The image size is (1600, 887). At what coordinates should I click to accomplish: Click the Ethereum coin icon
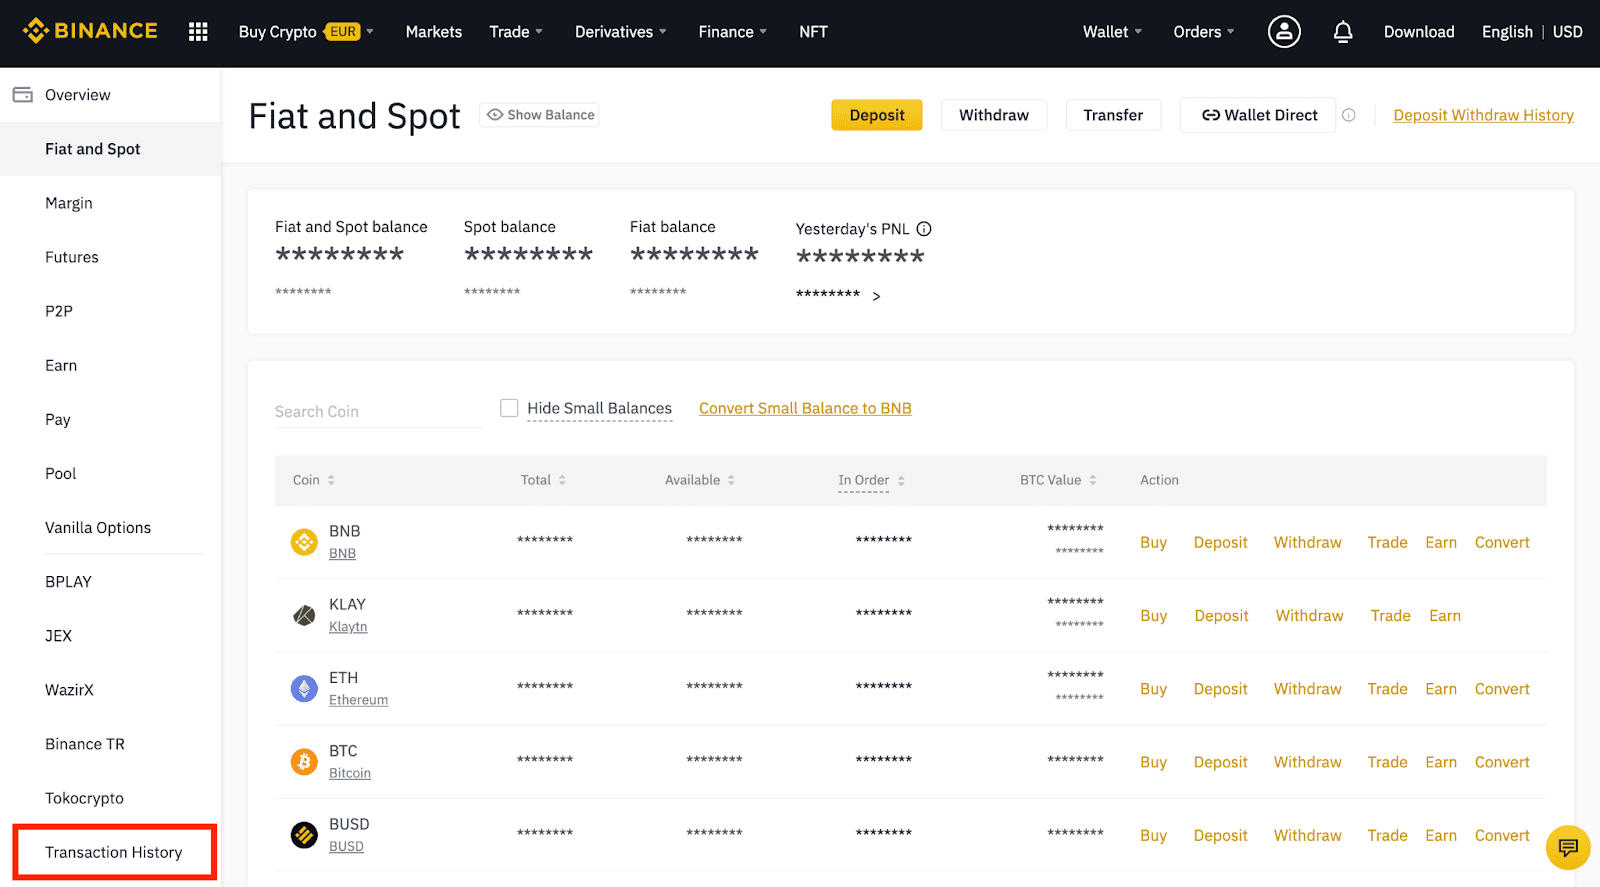304,688
